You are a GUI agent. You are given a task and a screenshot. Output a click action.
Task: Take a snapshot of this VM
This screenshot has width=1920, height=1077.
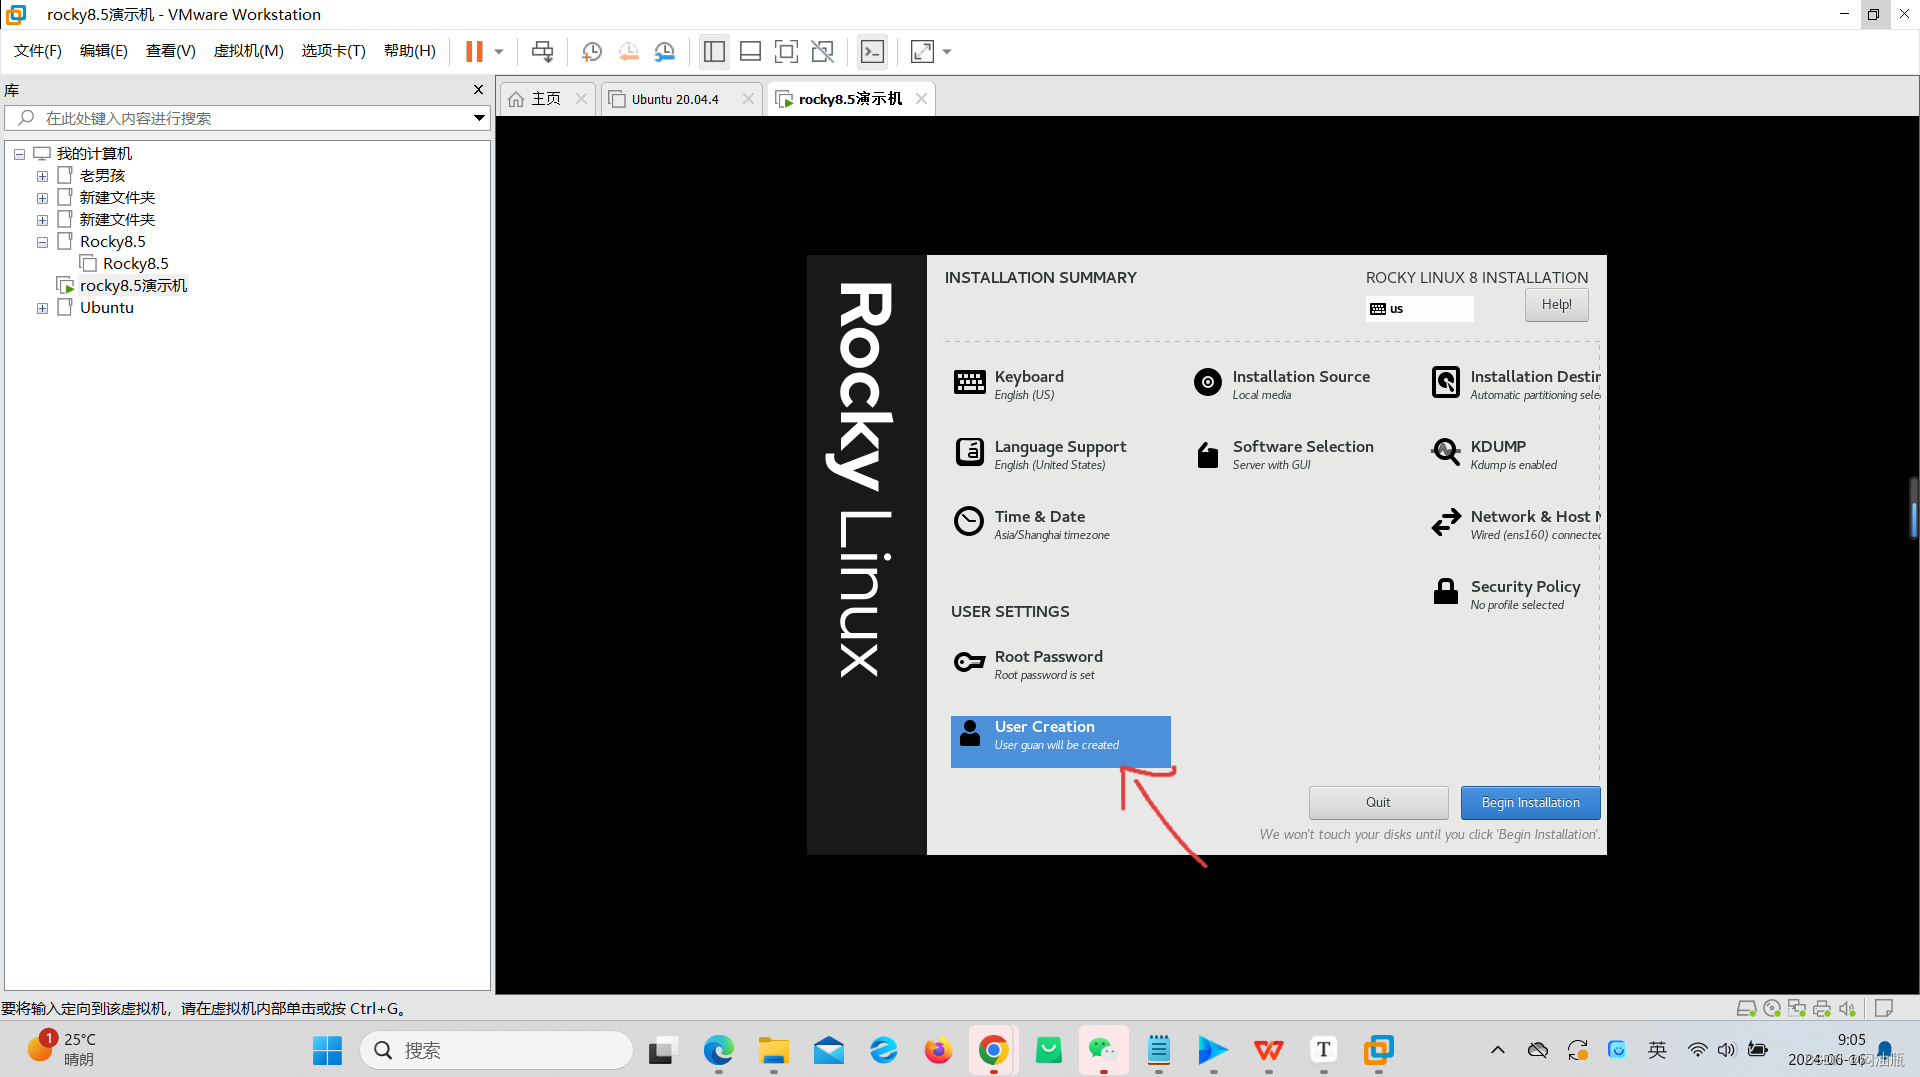(x=592, y=51)
